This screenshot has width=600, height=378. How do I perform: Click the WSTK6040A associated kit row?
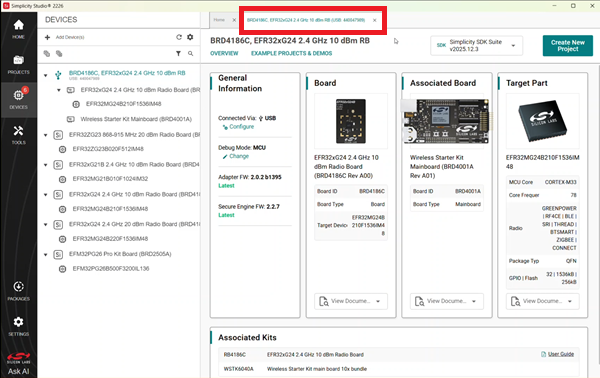point(398,369)
